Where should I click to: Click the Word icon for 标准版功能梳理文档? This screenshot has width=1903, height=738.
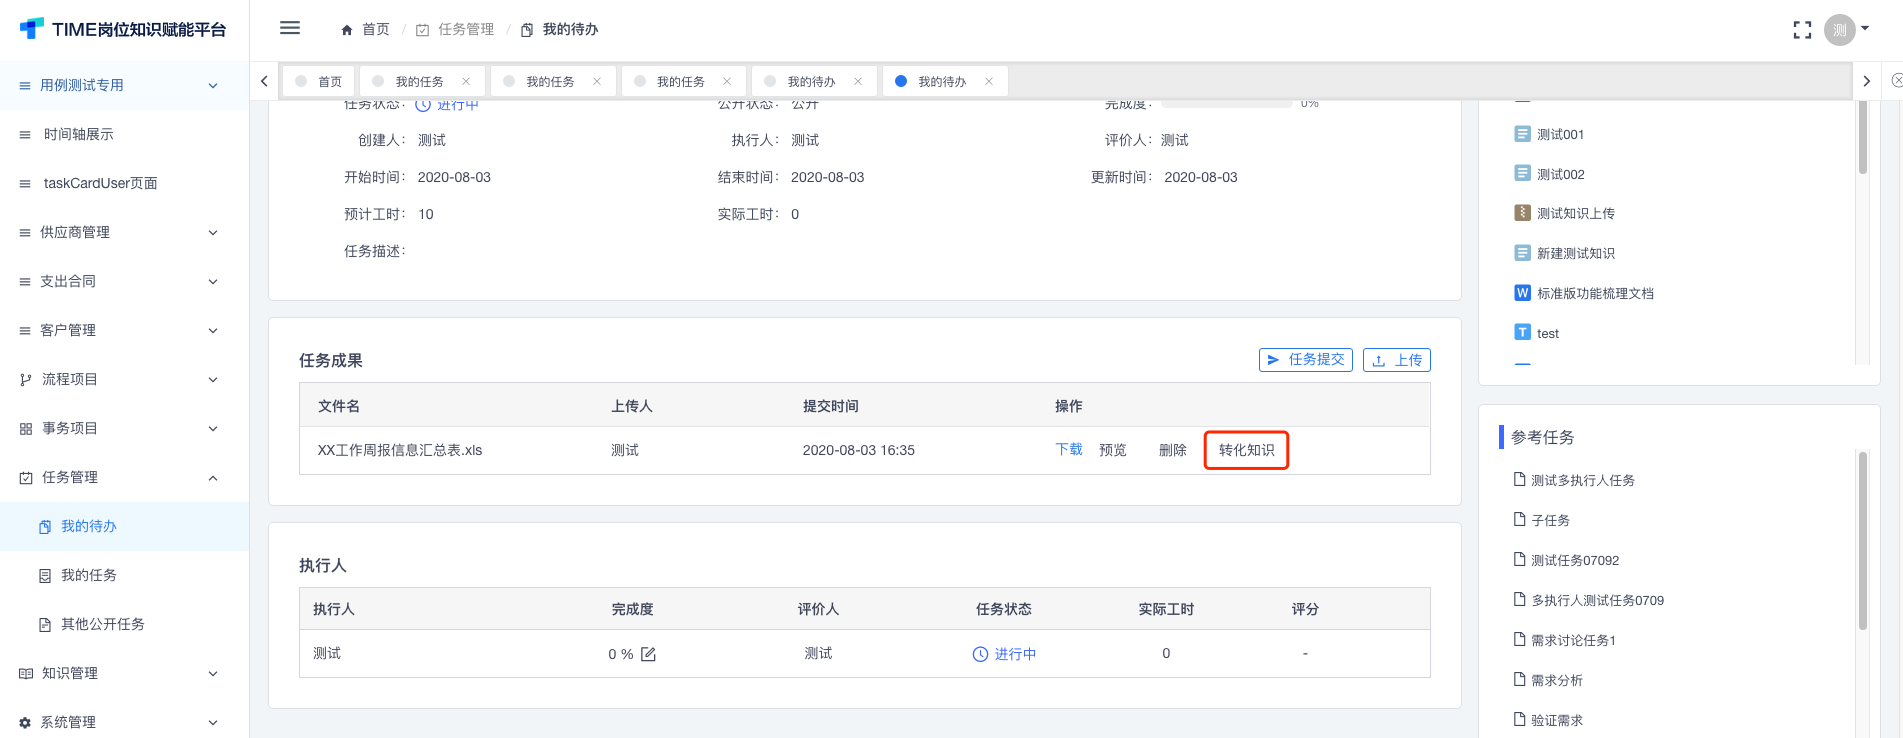tap(1522, 293)
